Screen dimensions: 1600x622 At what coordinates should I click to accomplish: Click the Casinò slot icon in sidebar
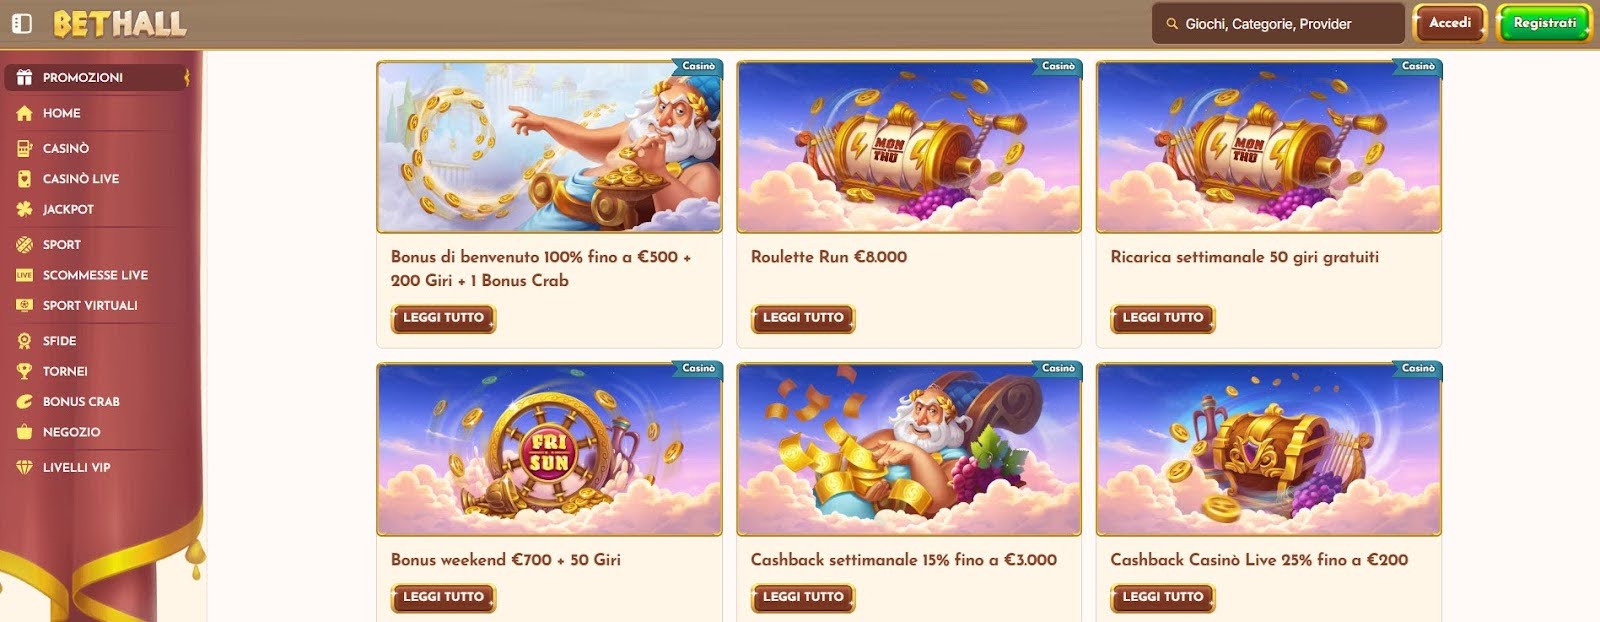click(25, 148)
